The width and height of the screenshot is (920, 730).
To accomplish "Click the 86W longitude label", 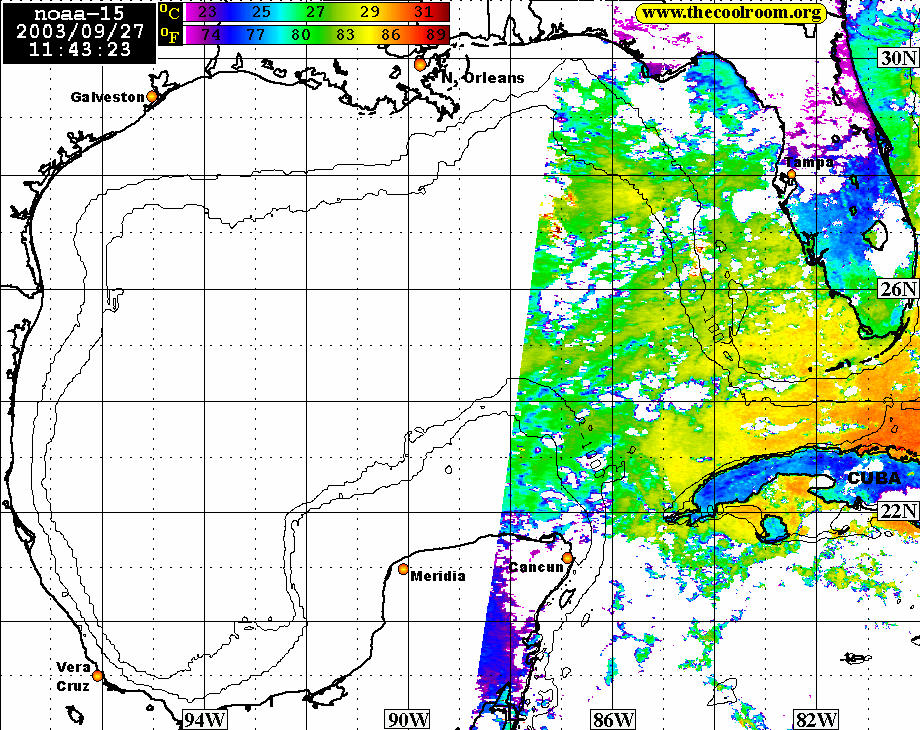I will [613, 719].
